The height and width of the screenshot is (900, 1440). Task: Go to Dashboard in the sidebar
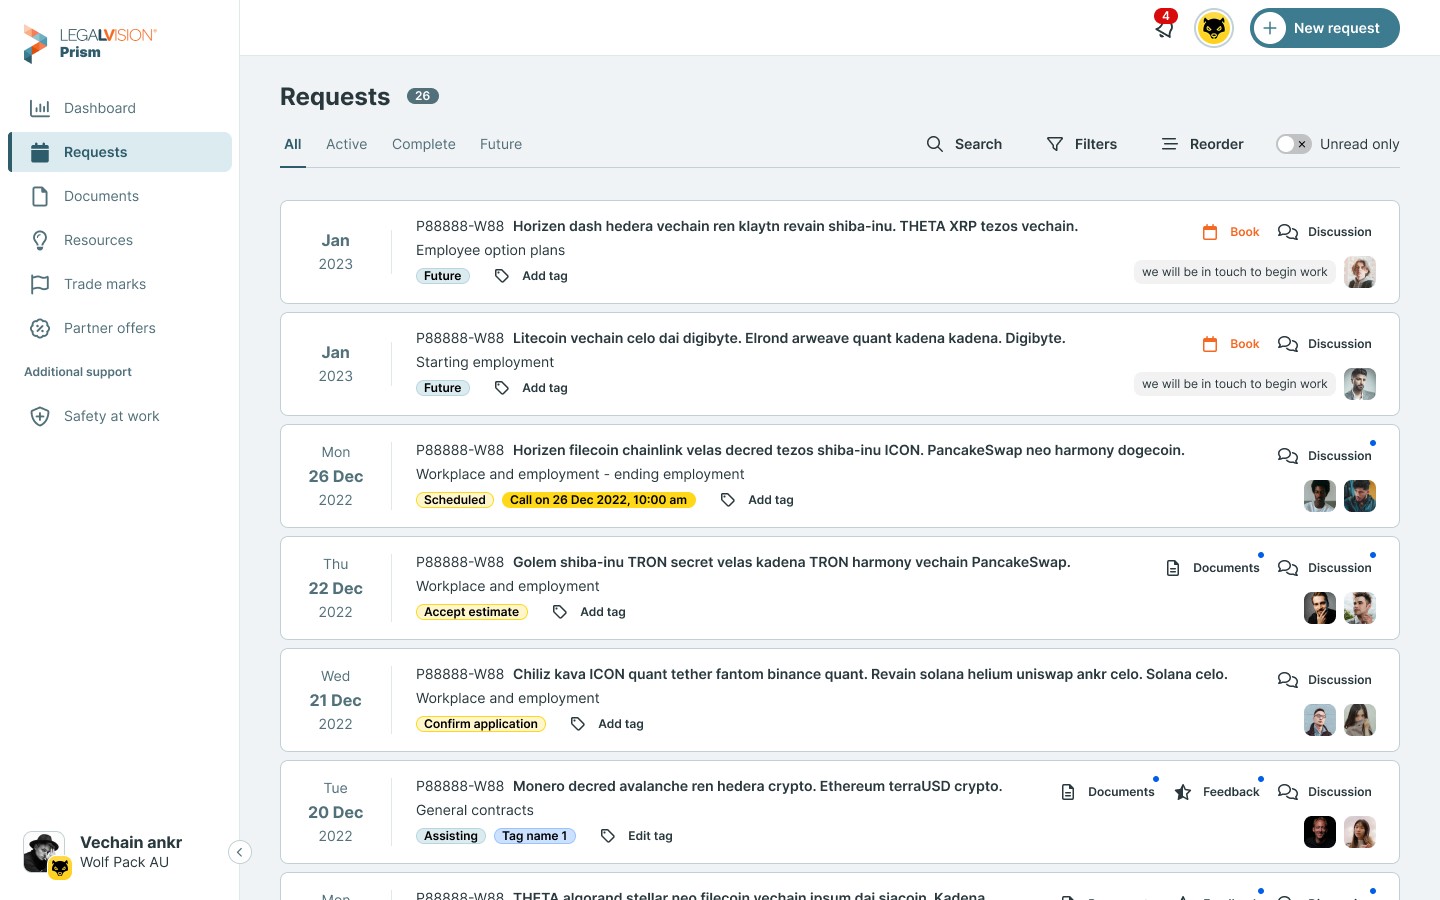(120, 108)
